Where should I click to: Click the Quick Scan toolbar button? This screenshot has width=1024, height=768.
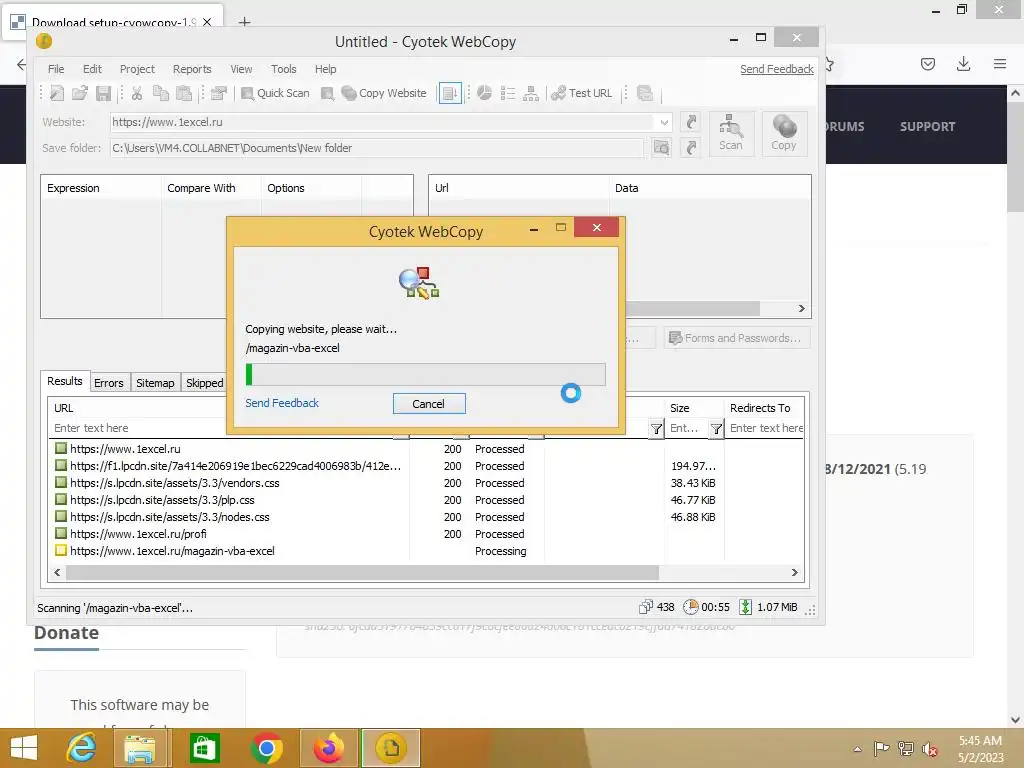(x=275, y=93)
